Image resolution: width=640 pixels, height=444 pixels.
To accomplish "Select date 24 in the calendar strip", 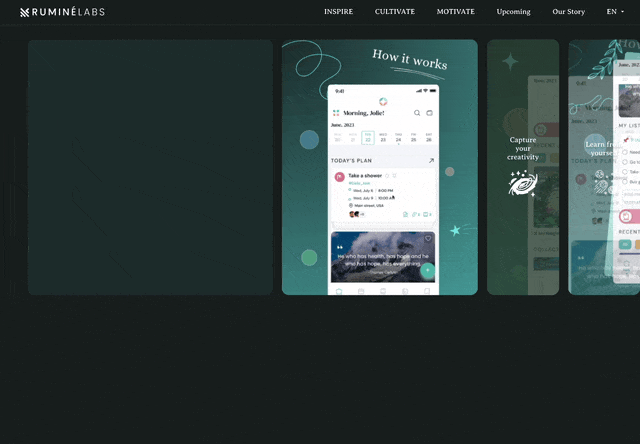I will 398,138.
